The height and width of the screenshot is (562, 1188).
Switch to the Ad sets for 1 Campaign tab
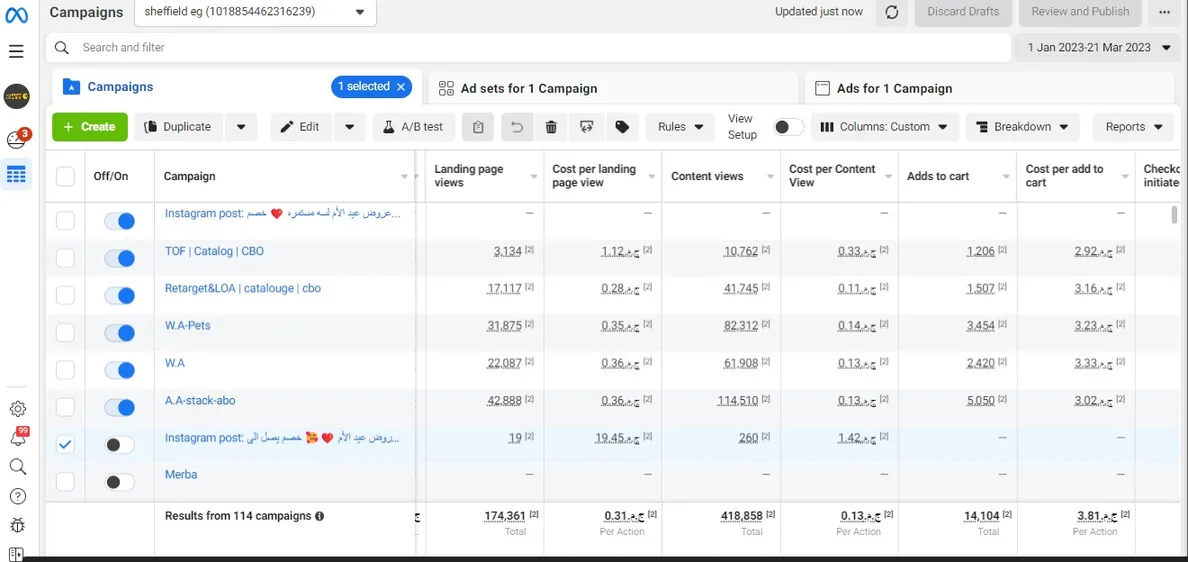(613, 88)
